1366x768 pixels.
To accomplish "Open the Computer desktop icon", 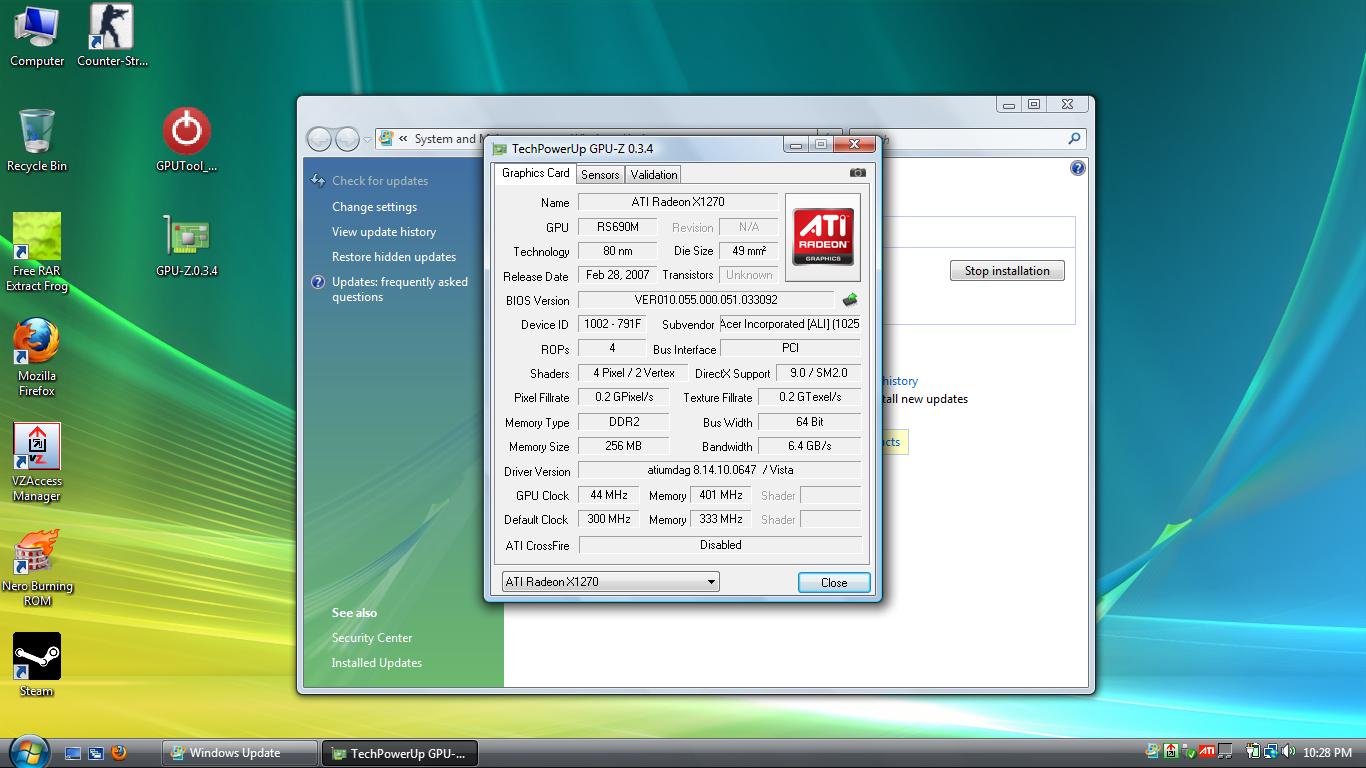I will [37, 36].
